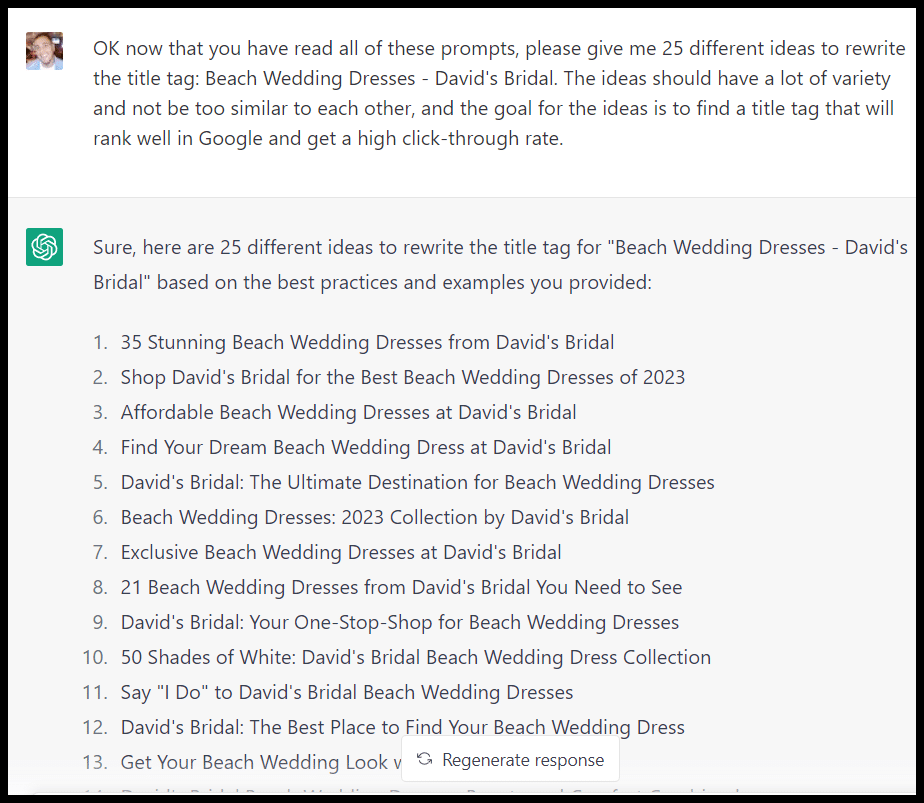This screenshot has height=803, width=924.
Task: Click the 50 Shades of White idea
Action: coord(415,657)
